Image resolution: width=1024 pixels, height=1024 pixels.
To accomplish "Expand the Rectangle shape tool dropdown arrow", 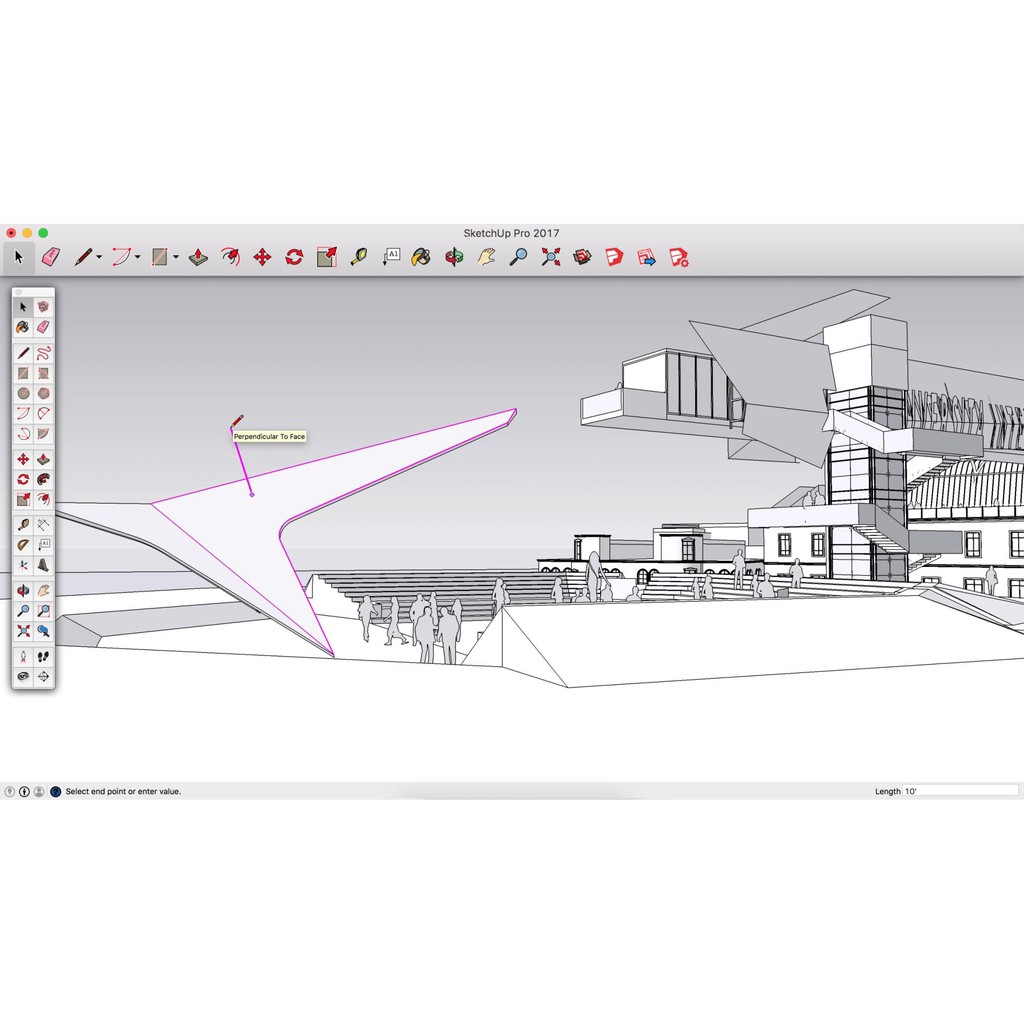I will point(175,258).
